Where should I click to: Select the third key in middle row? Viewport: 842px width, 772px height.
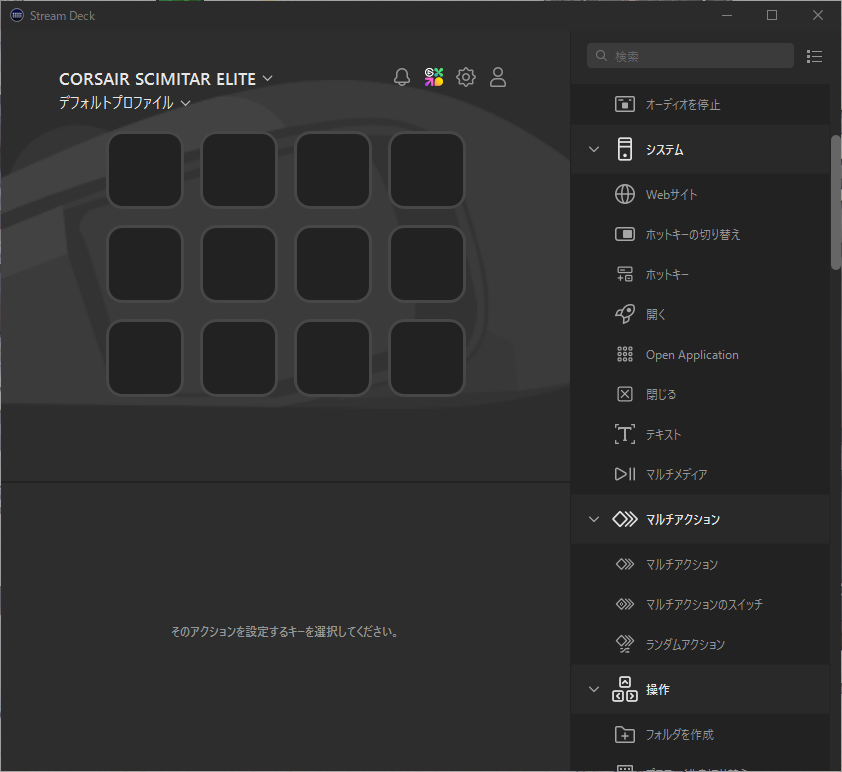pyautogui.click(x=333, y=264)
